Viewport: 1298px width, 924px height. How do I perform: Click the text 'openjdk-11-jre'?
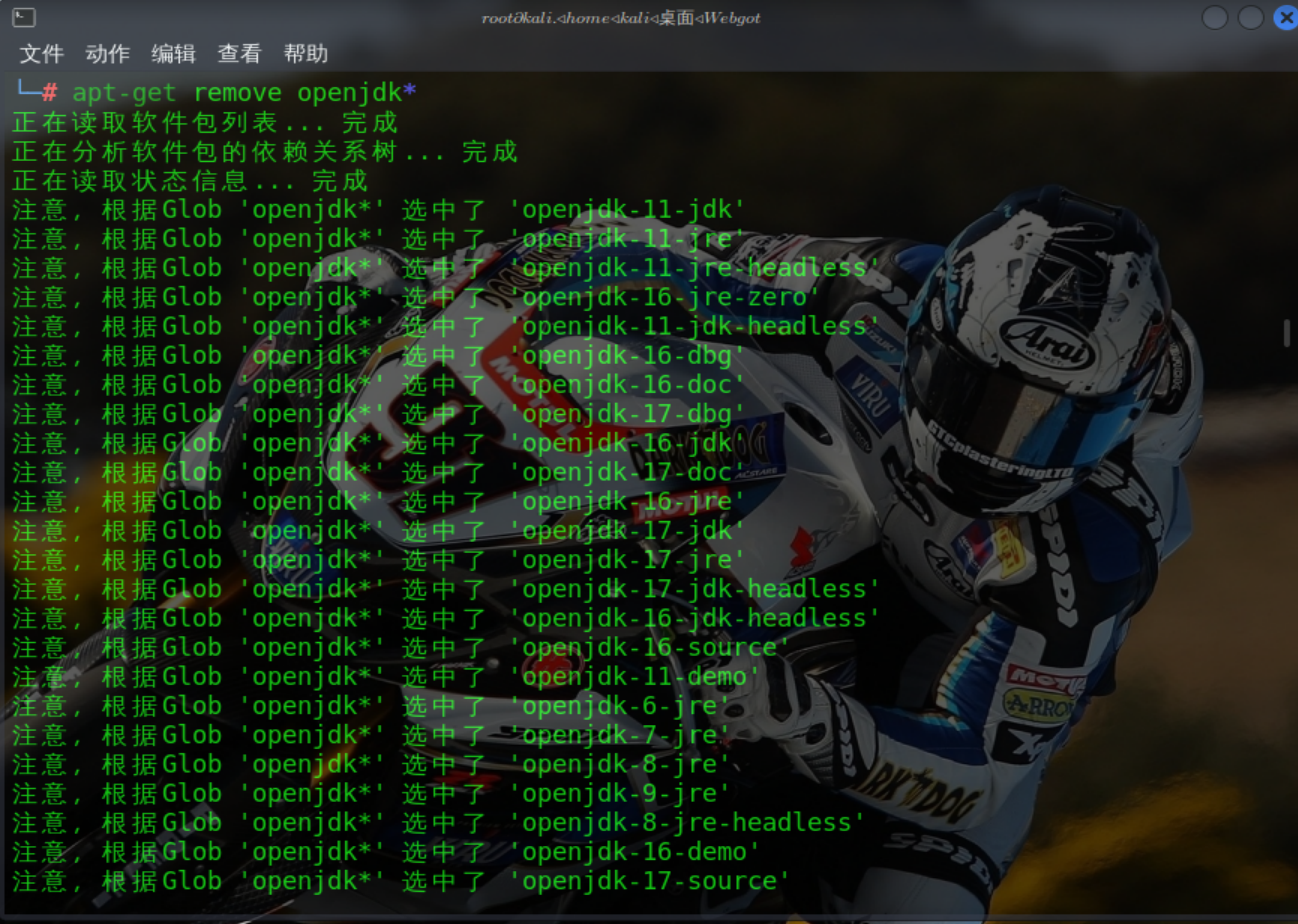(627, 239)
